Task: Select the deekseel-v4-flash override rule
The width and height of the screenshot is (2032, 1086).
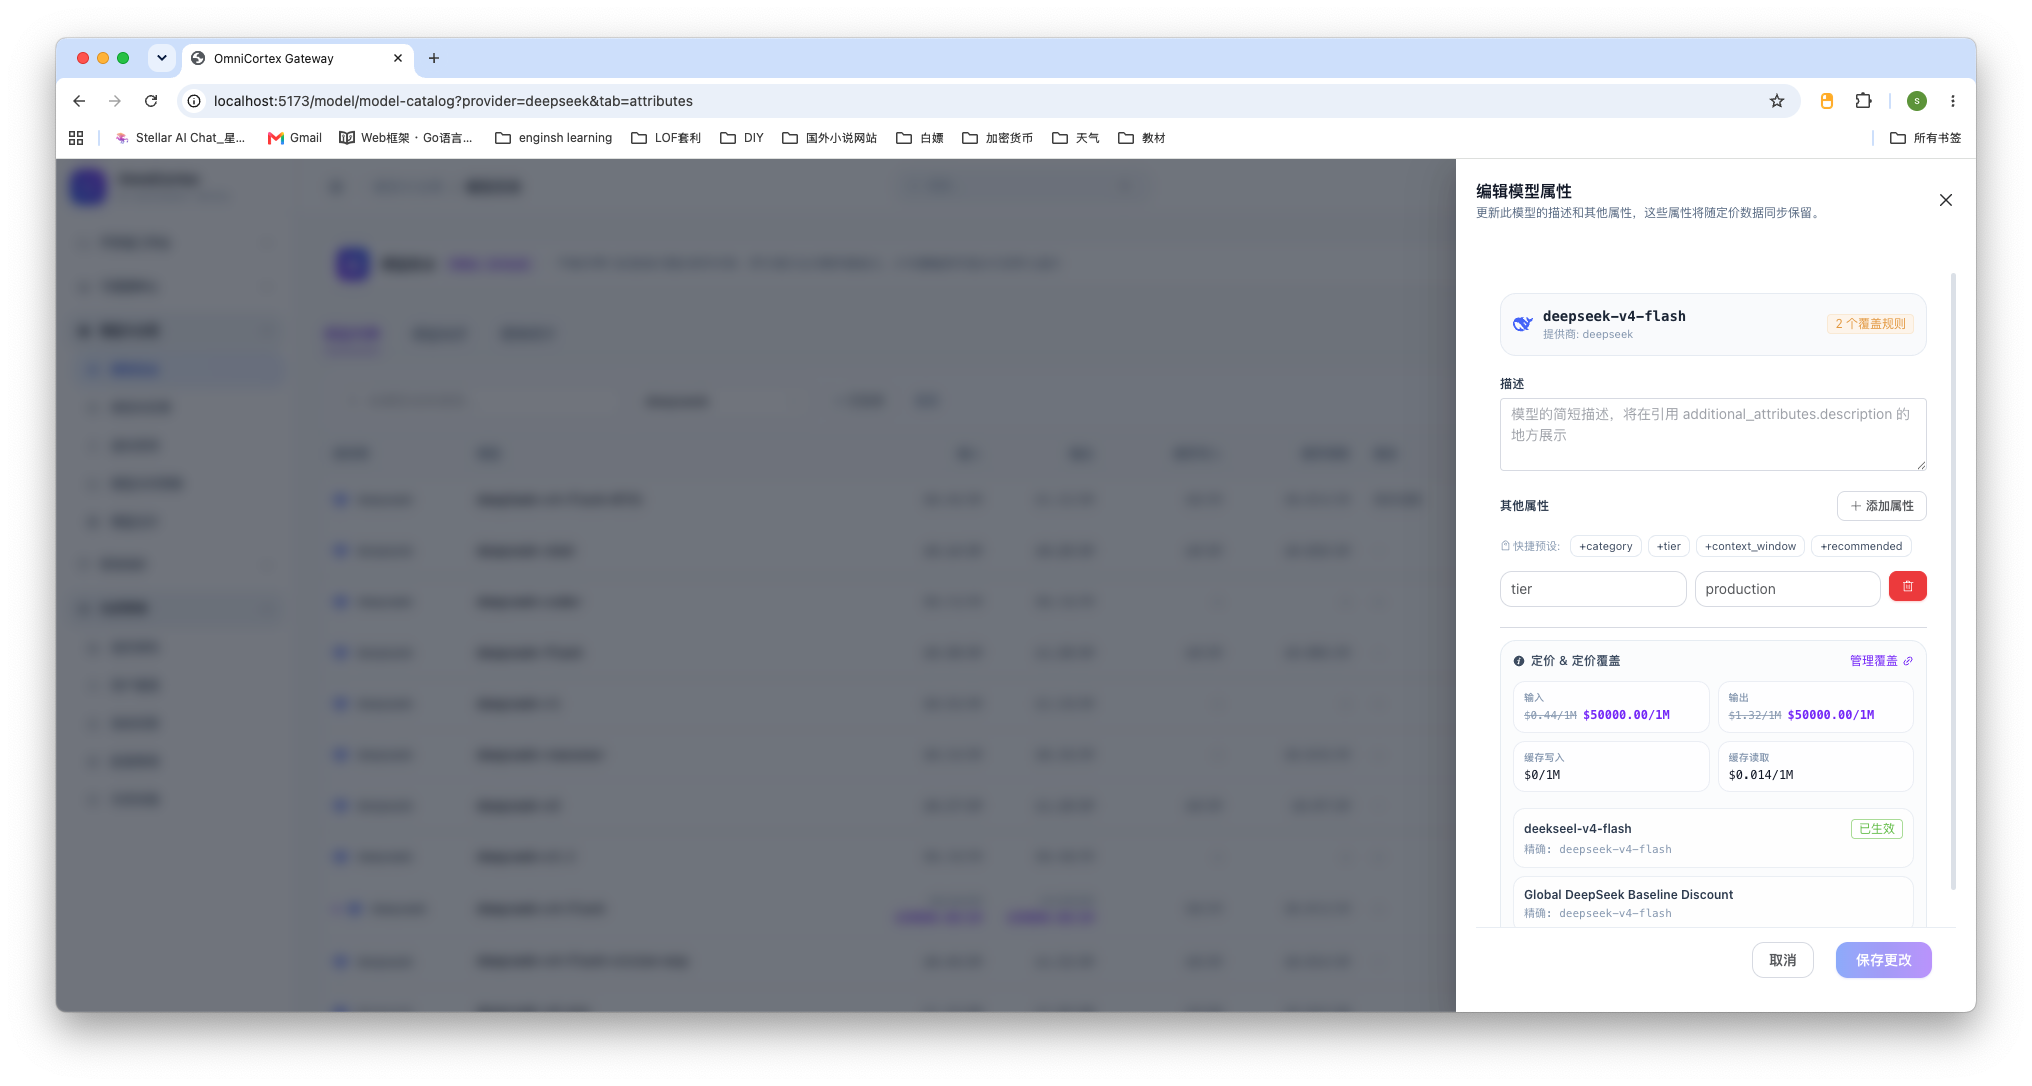Action: coord(1712,838)
